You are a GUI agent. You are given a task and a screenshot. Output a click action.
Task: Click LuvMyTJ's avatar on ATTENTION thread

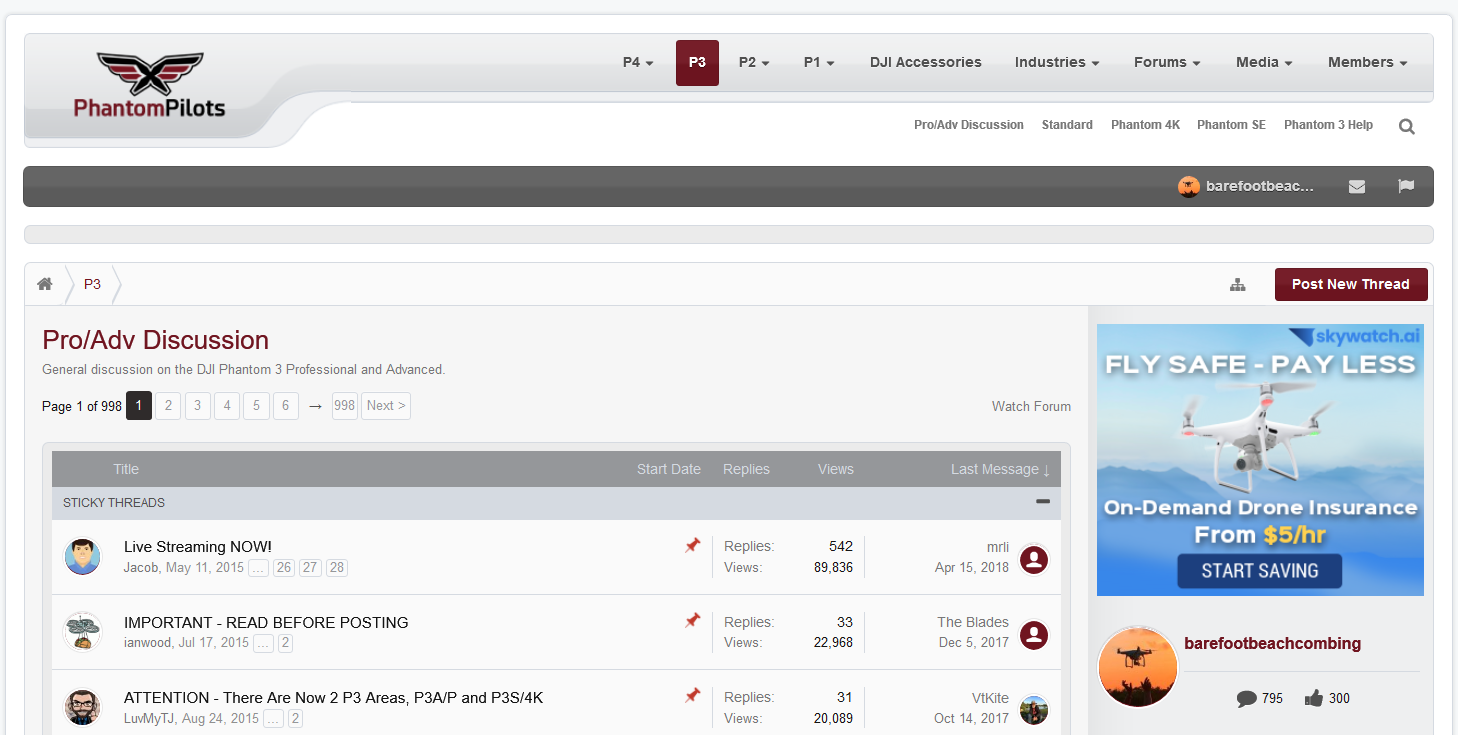[82, 707]
